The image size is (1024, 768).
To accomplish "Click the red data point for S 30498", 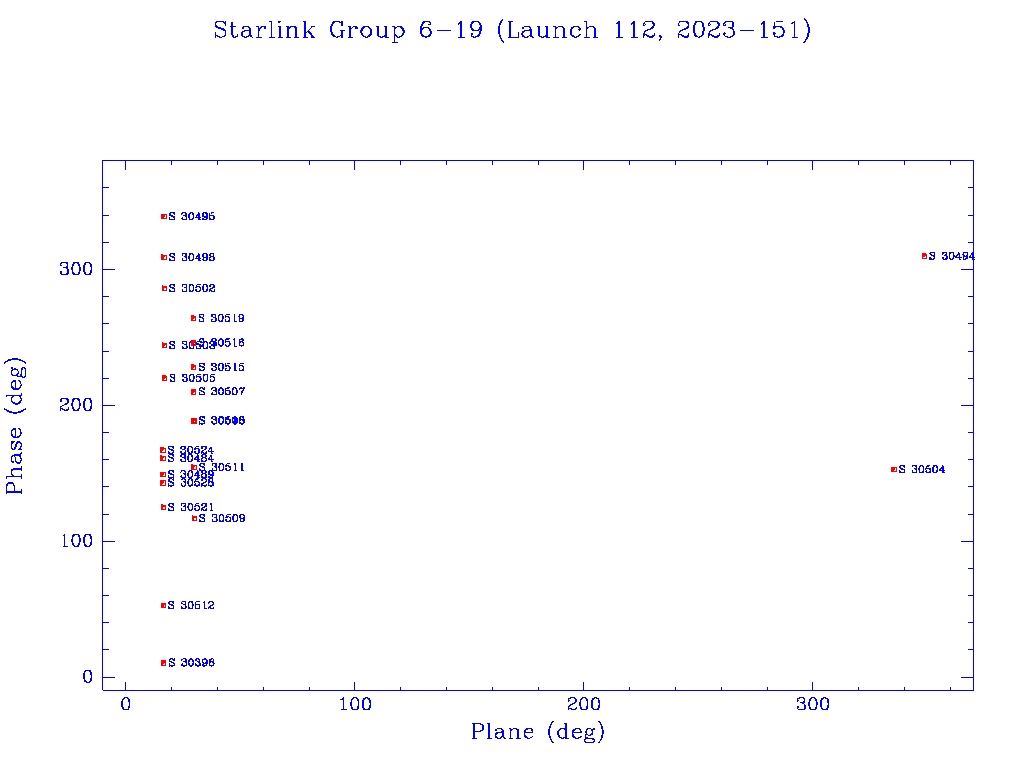I will pos(163,257).
